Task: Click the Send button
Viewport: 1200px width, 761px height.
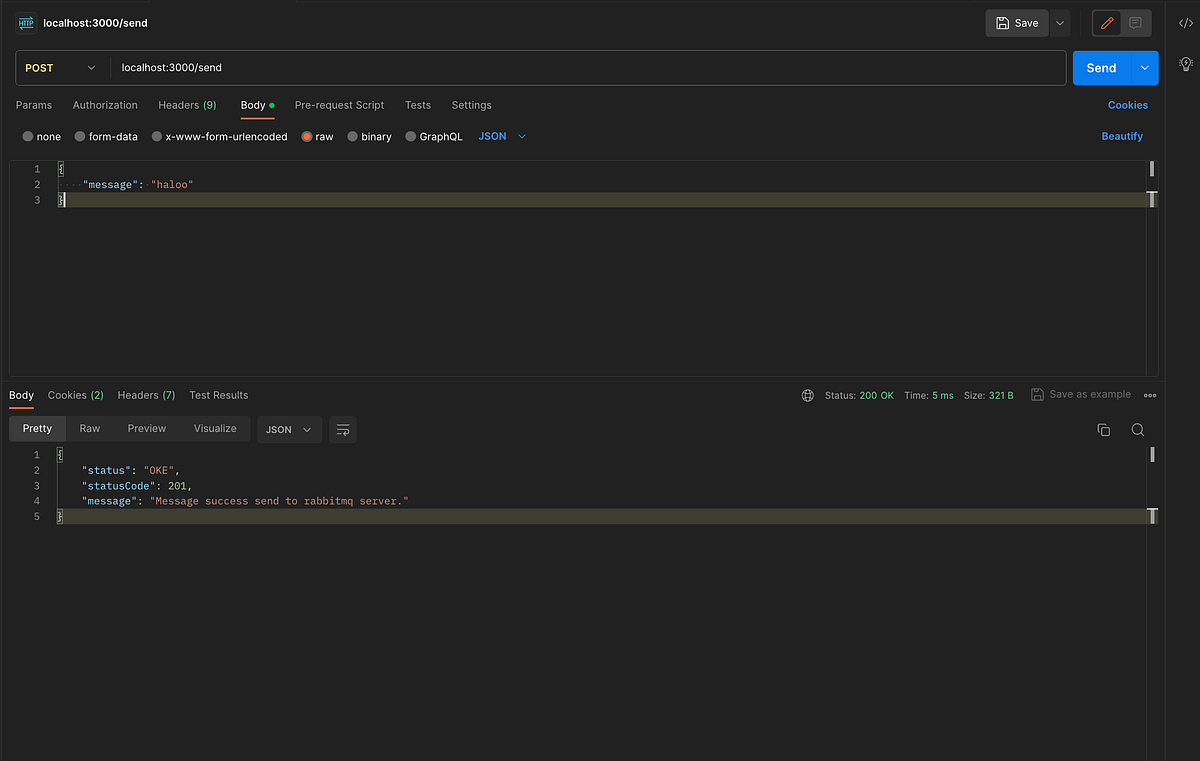Action: pos(1100,67)
